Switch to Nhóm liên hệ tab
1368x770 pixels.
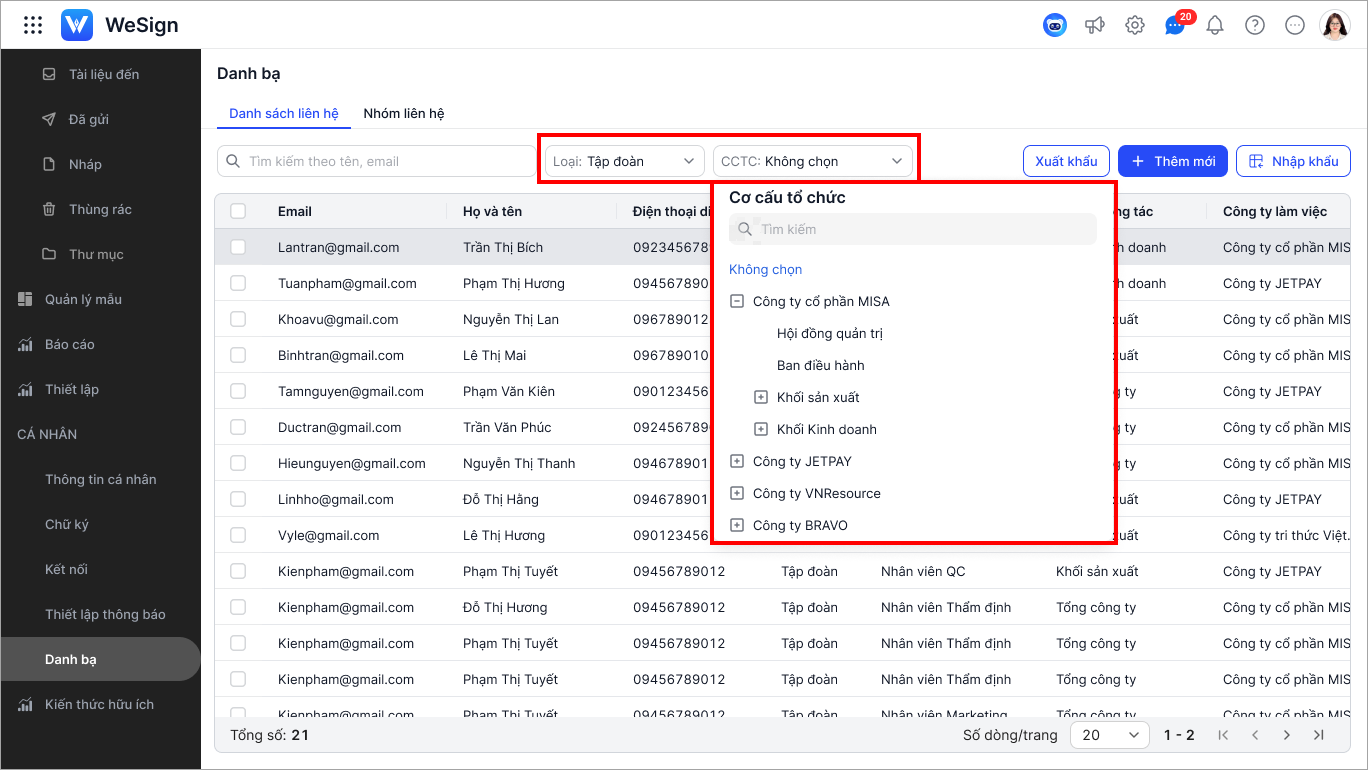coord(404,113)
